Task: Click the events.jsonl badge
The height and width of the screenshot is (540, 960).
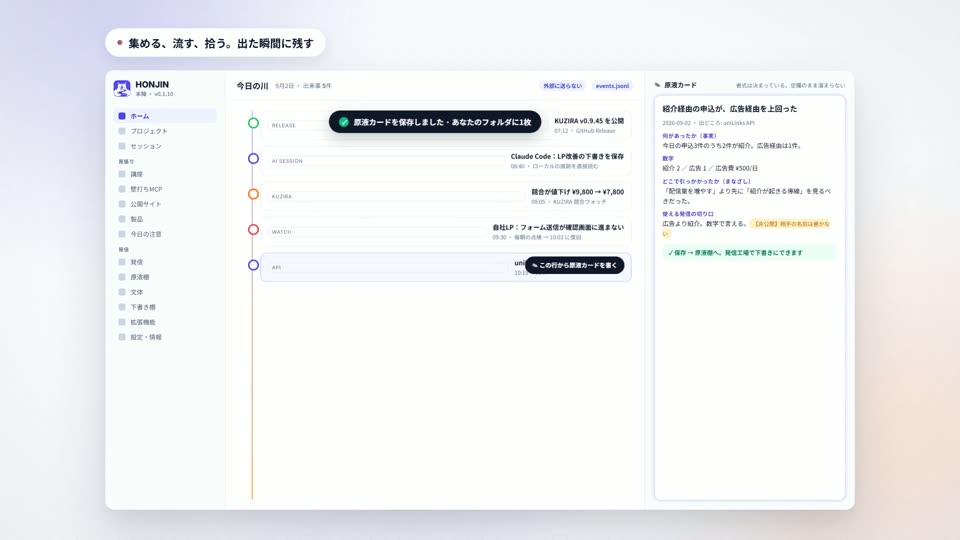Action: pyautogui.click(x=612, y=86)
